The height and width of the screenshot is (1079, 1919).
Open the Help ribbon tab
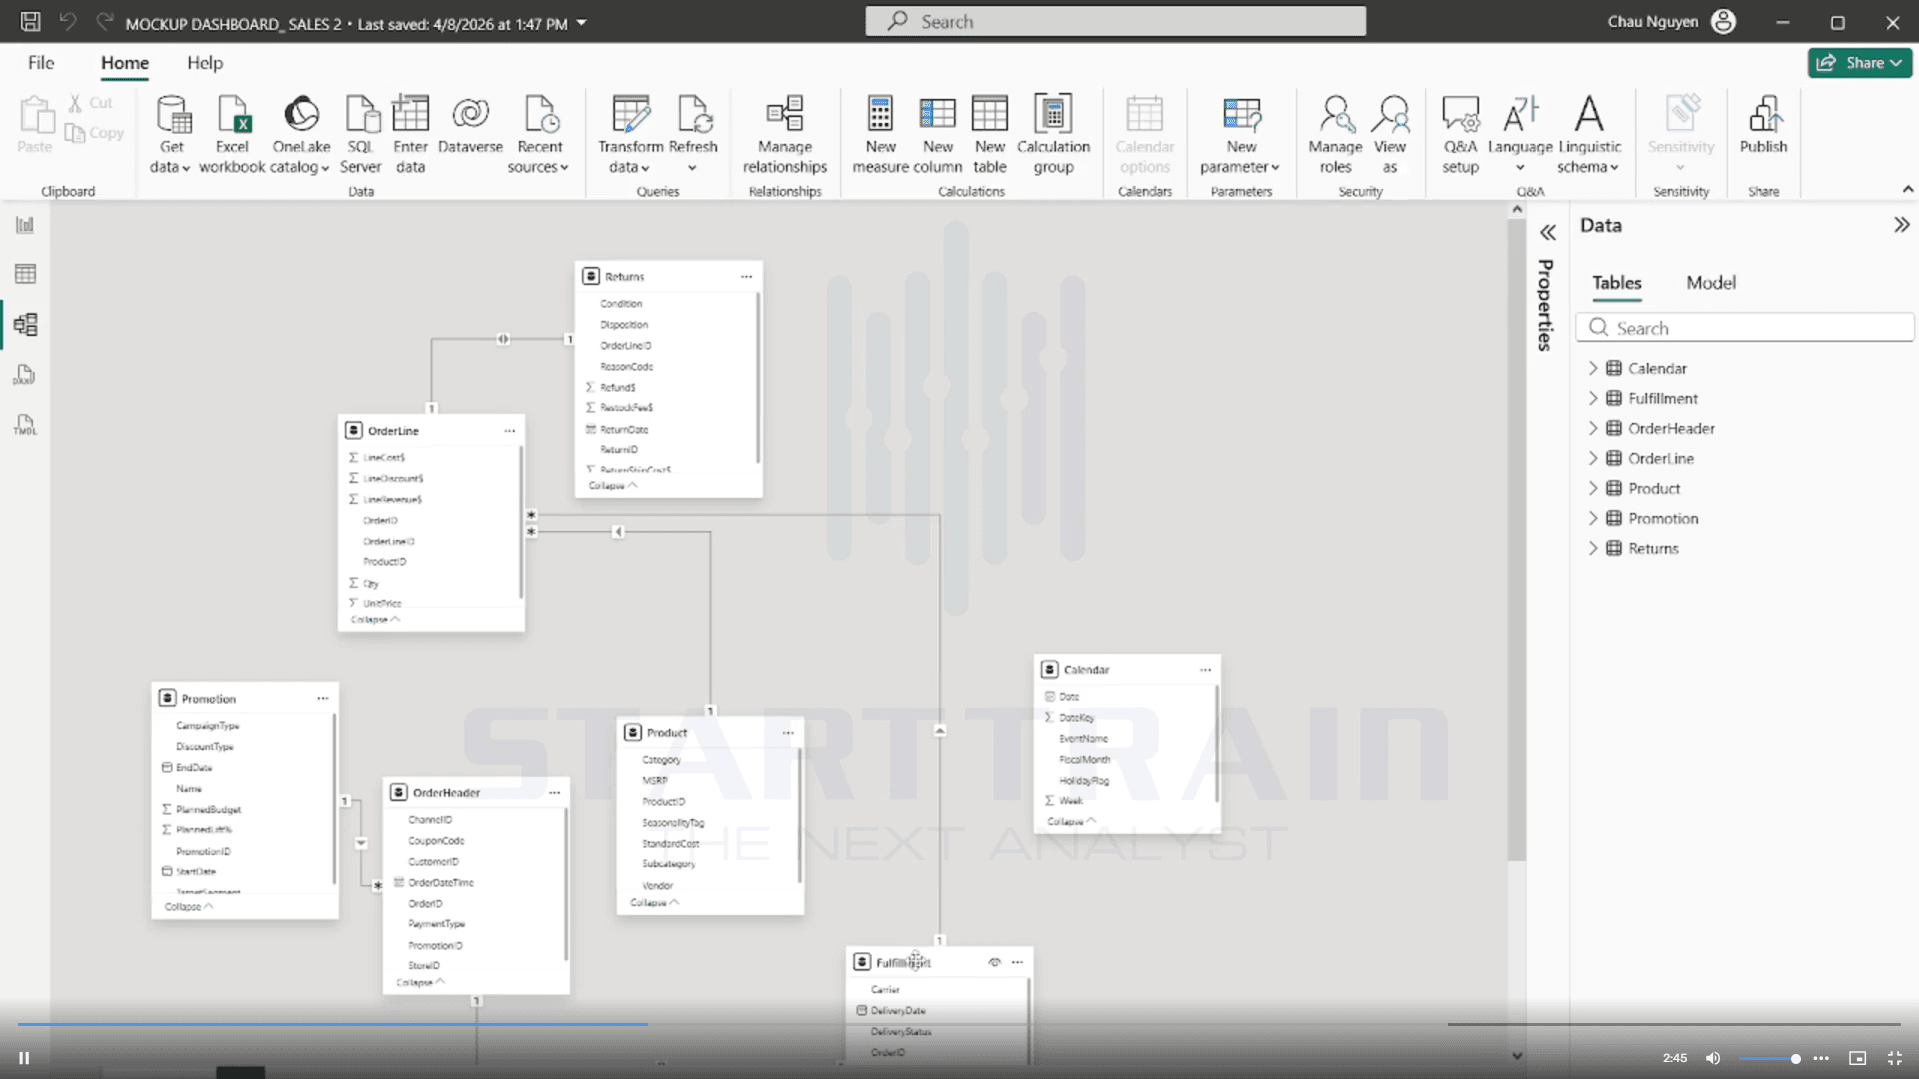205,63
